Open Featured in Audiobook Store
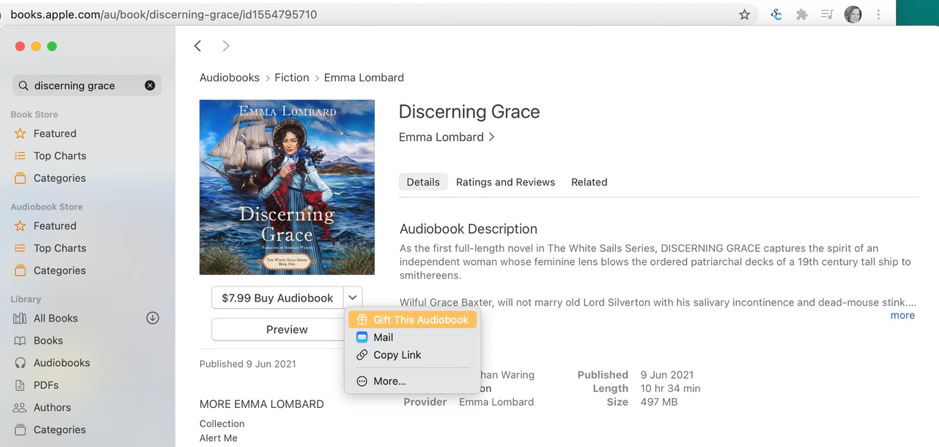 [x=54, y=226]
